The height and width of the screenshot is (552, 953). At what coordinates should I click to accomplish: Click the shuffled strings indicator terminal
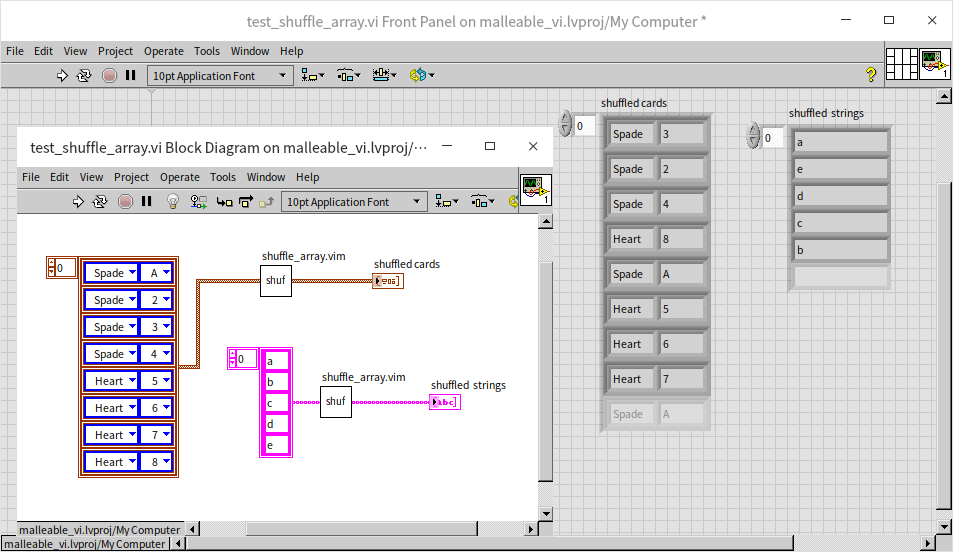click(x=444, y=402)
